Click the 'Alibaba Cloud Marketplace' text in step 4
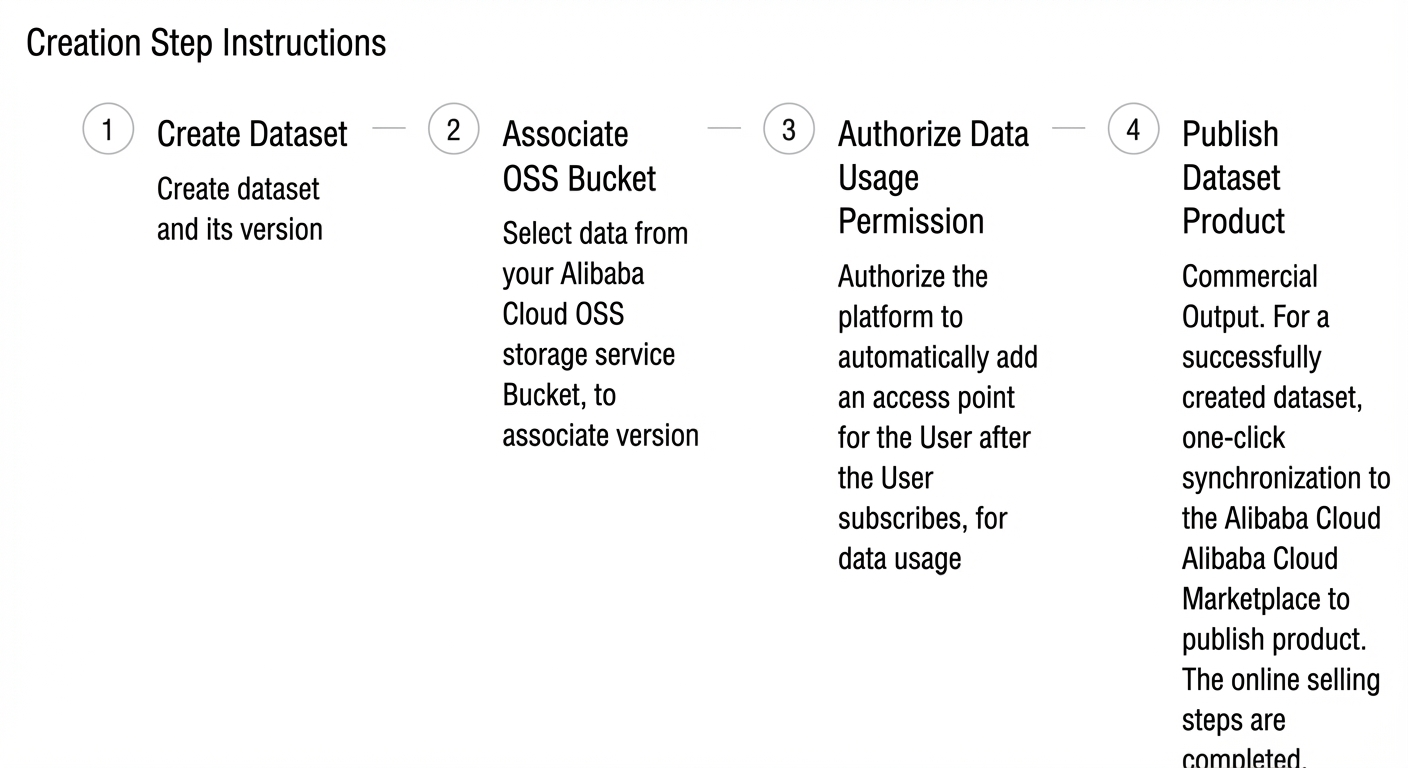Screen dimensions: 1408x768 tap(1265, 579)
